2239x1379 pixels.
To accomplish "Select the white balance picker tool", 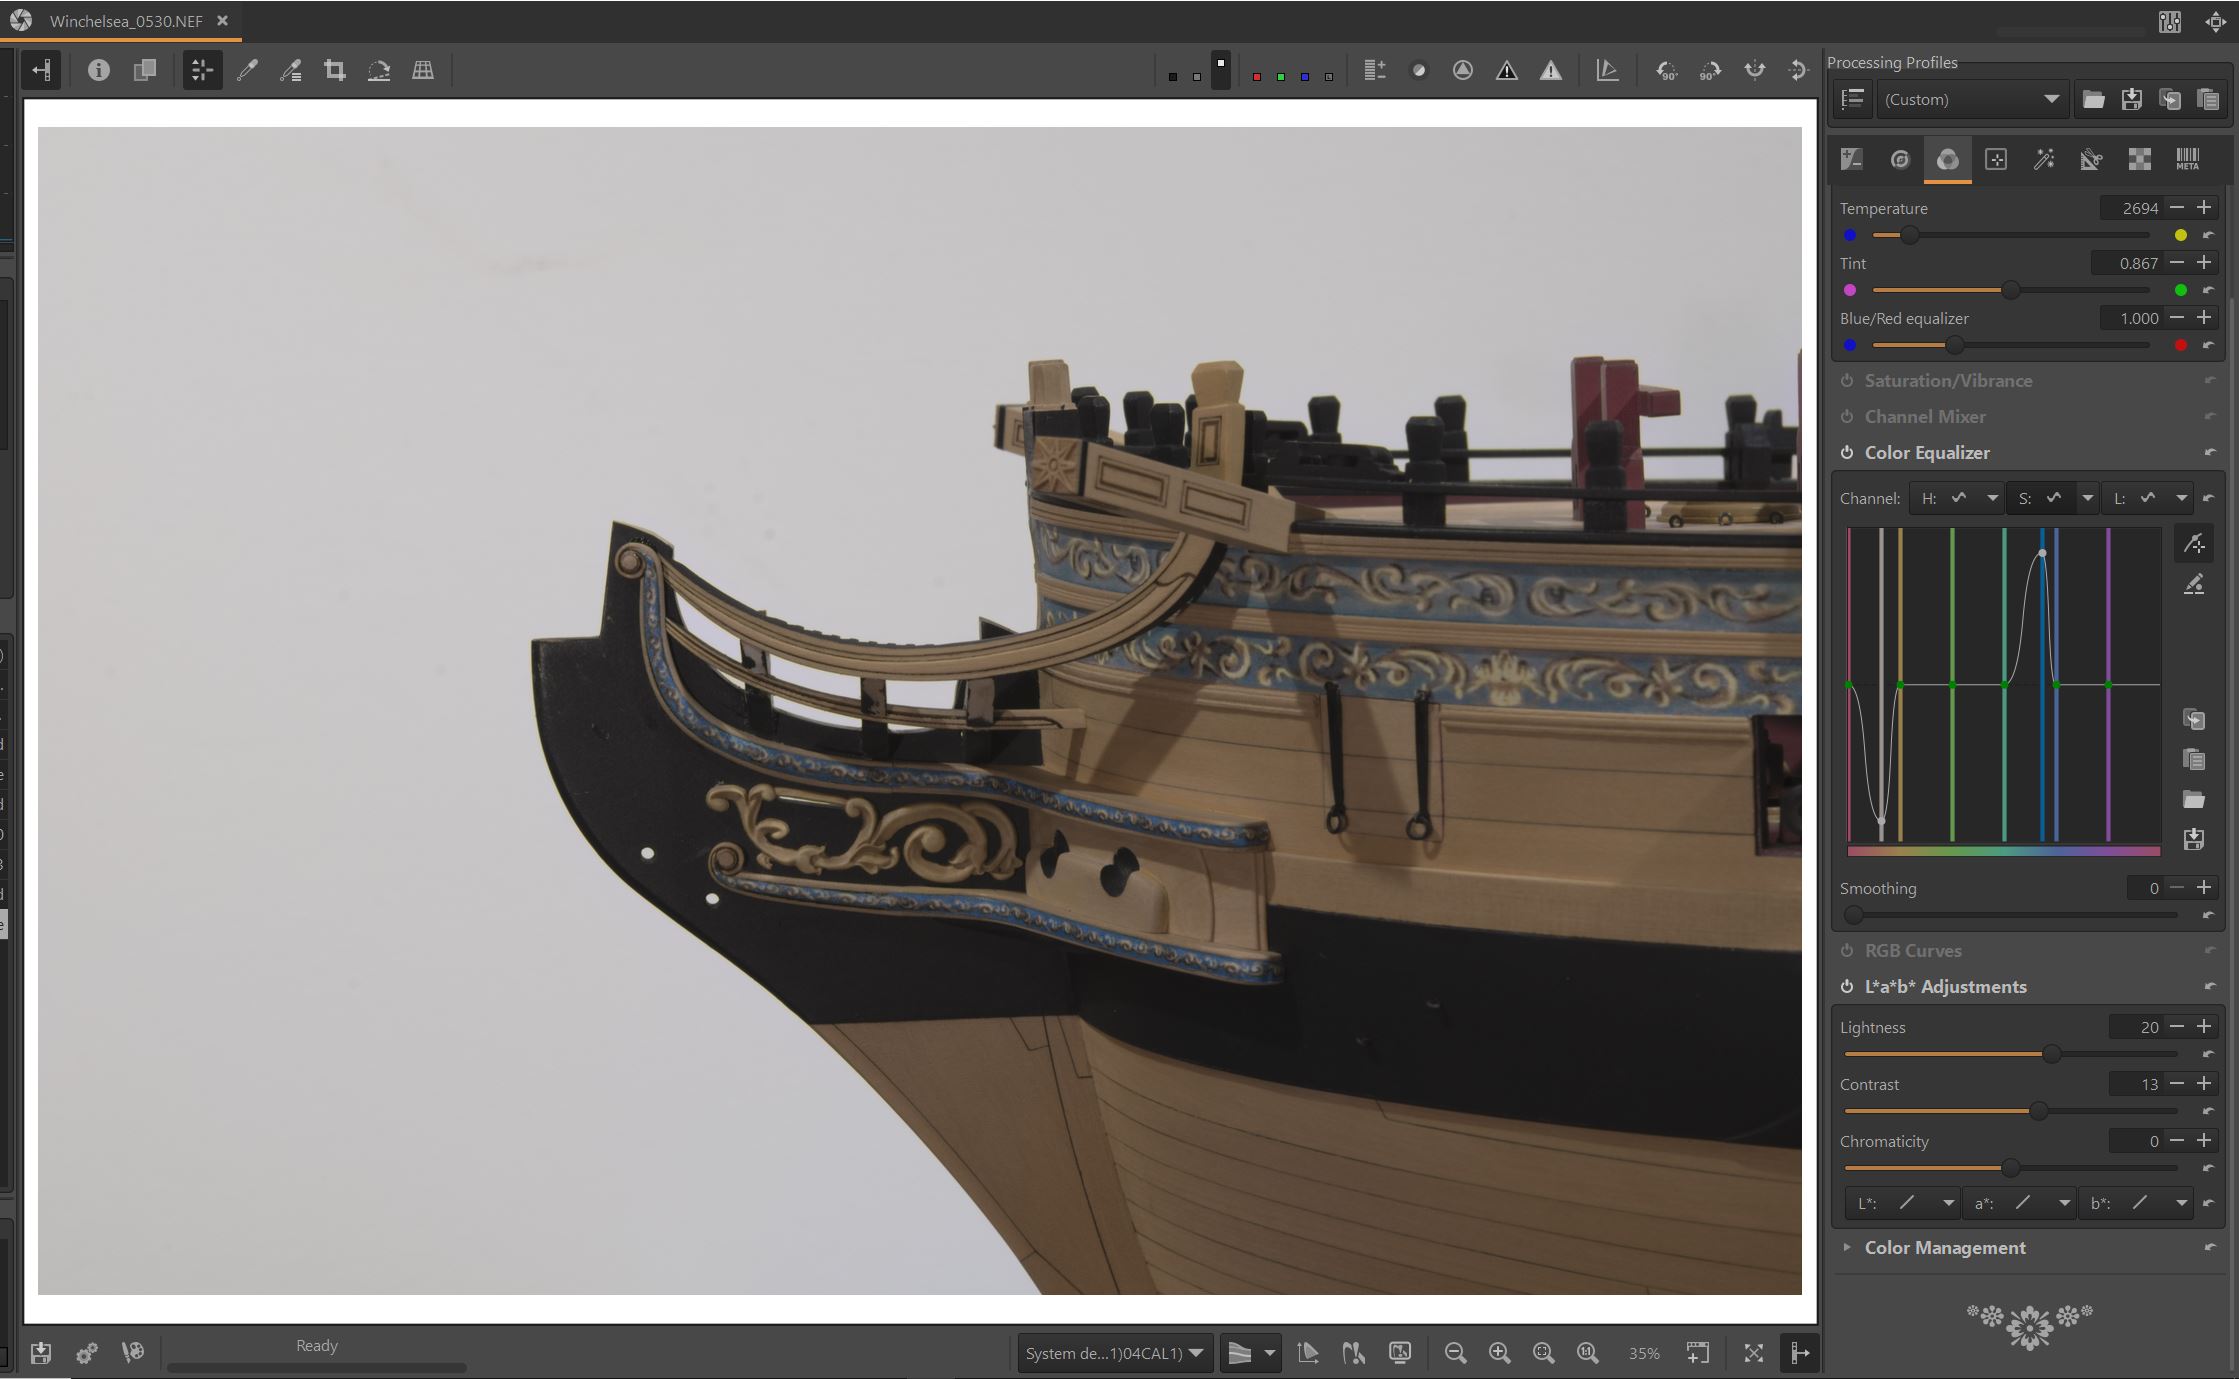I will 247,70.
